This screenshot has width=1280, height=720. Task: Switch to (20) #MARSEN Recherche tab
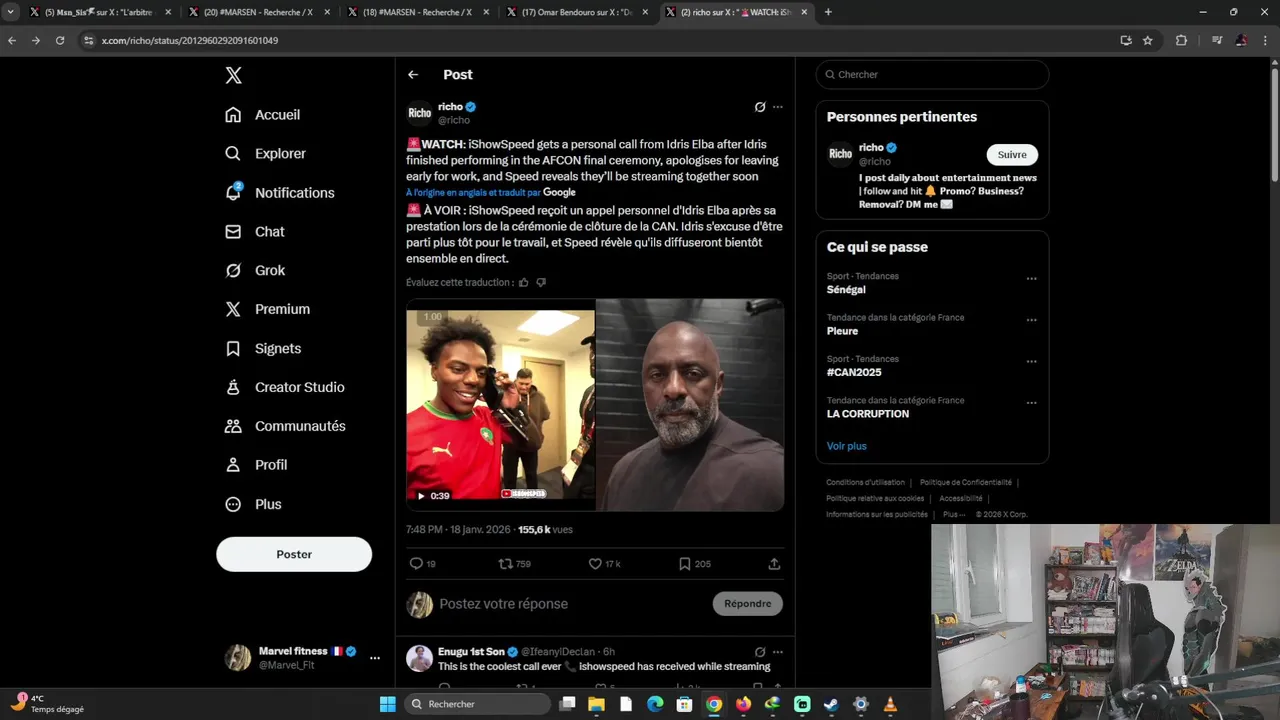(x=258, y=12)
